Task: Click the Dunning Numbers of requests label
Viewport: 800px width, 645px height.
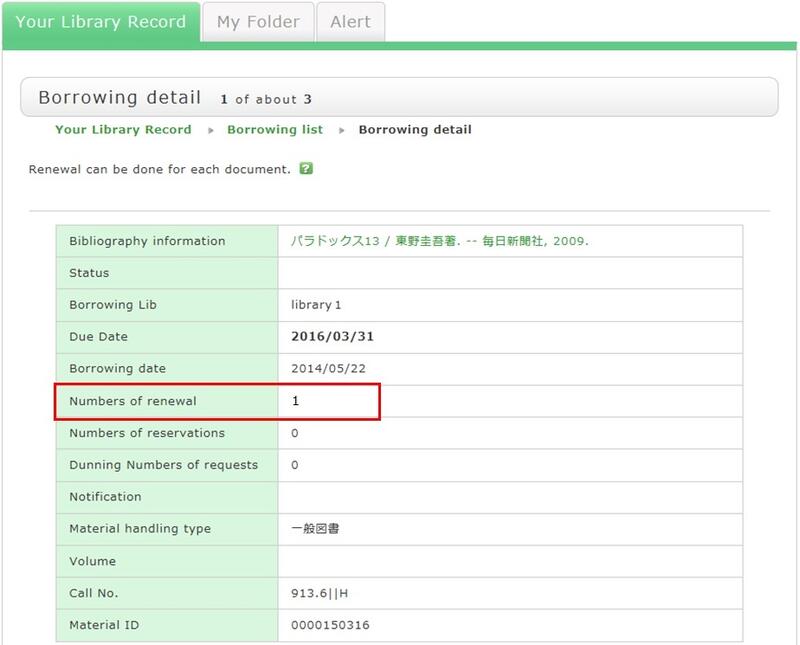Action: point(163,465)
